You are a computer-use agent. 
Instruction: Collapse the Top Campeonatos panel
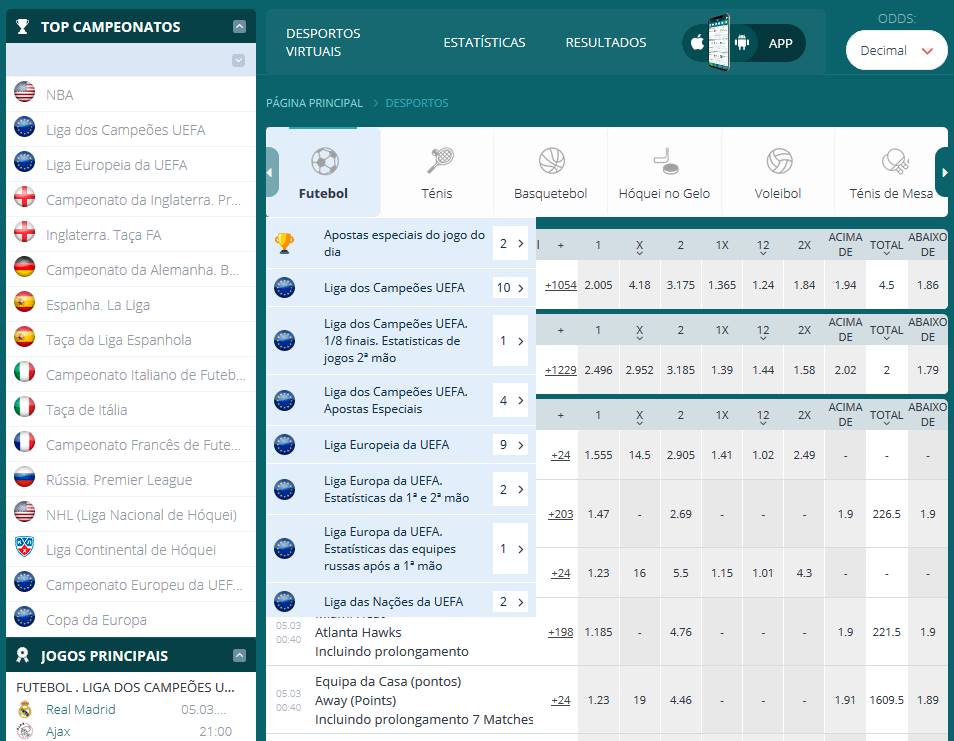tap(238, 27)
